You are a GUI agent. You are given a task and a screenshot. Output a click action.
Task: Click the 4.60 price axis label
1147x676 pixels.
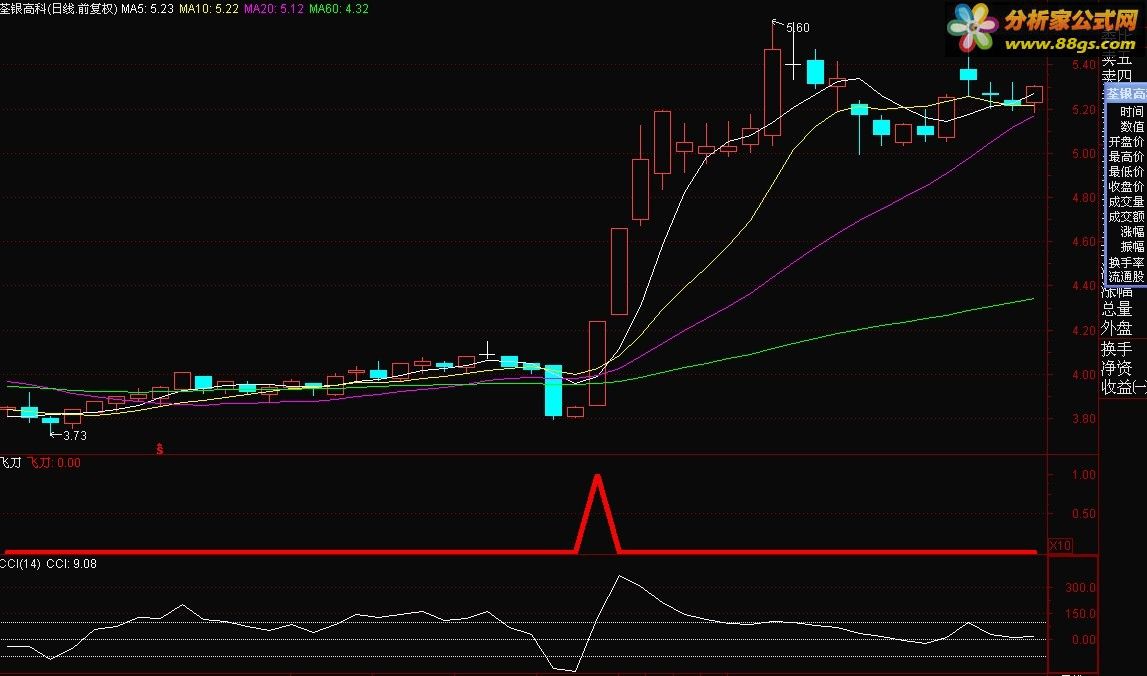point(1084,241)
